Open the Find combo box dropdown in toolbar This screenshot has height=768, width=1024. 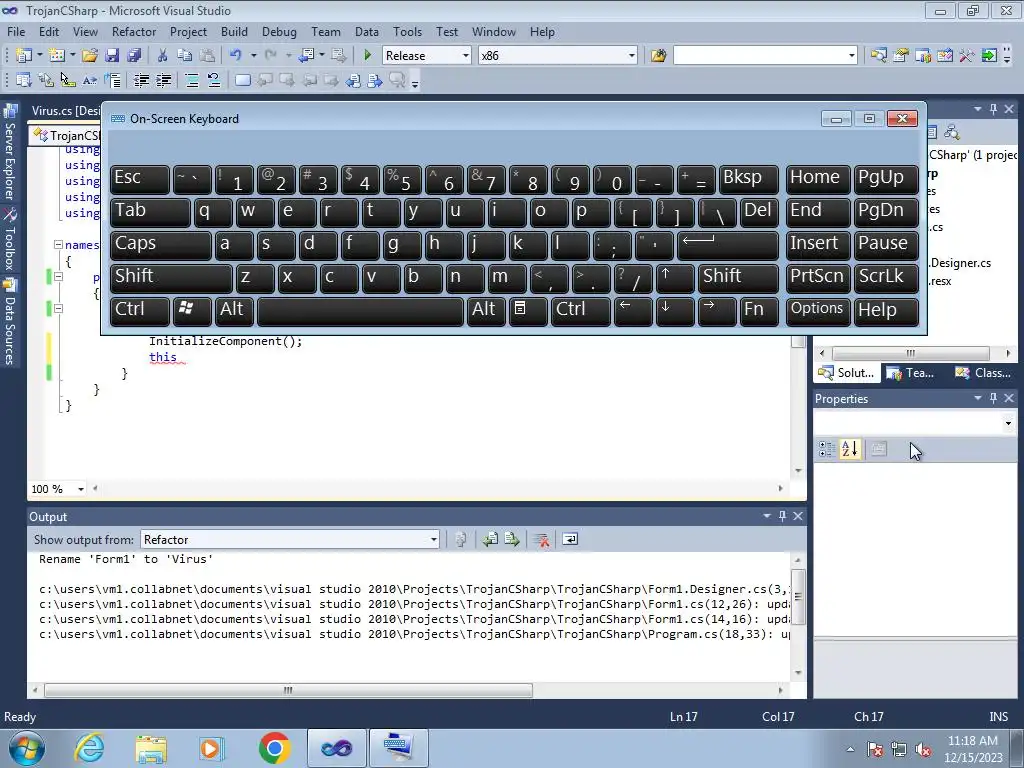point(852,56)
